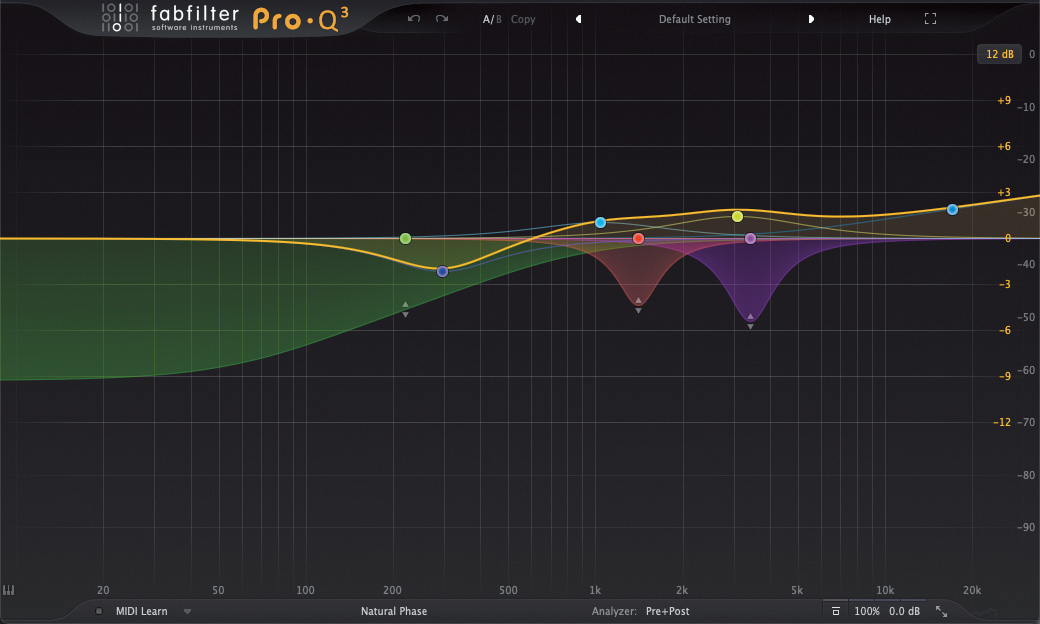
Task: Adjust the 0.0 dB output gain value
Action: point(905,611)
